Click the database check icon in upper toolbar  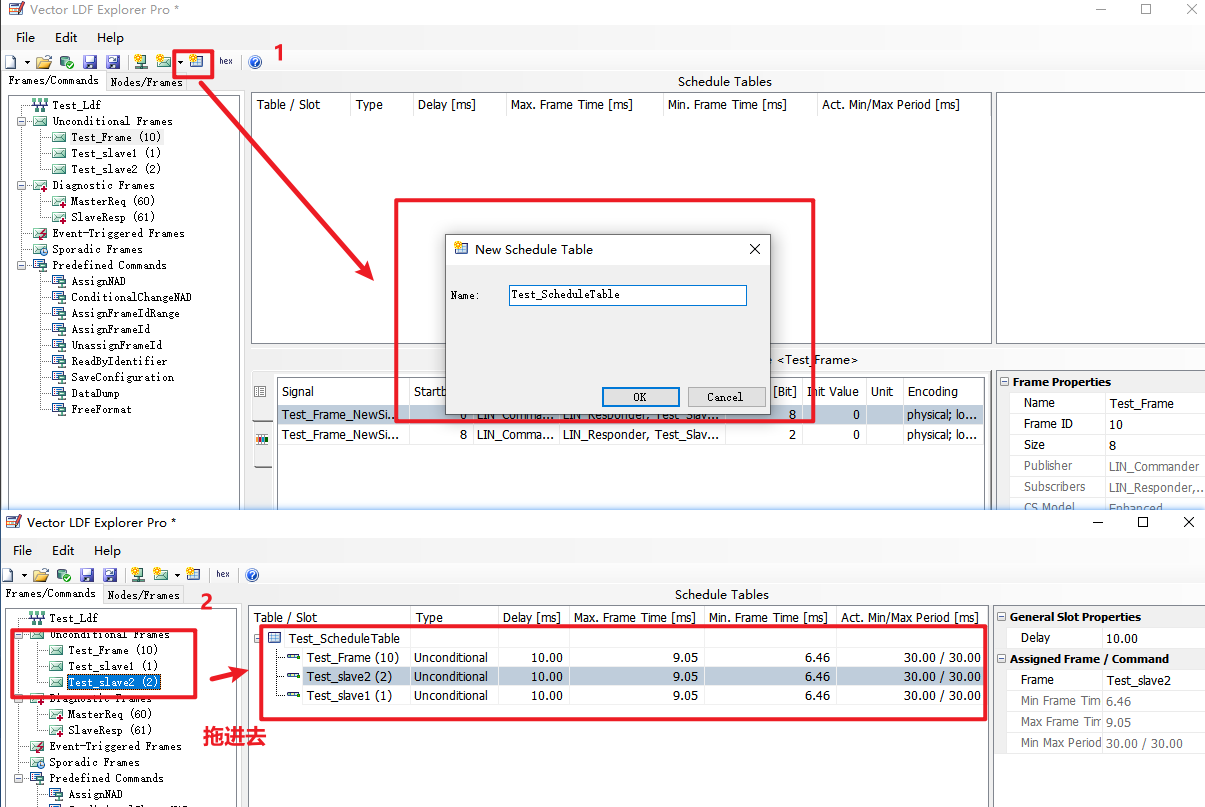tap(66, 62)
